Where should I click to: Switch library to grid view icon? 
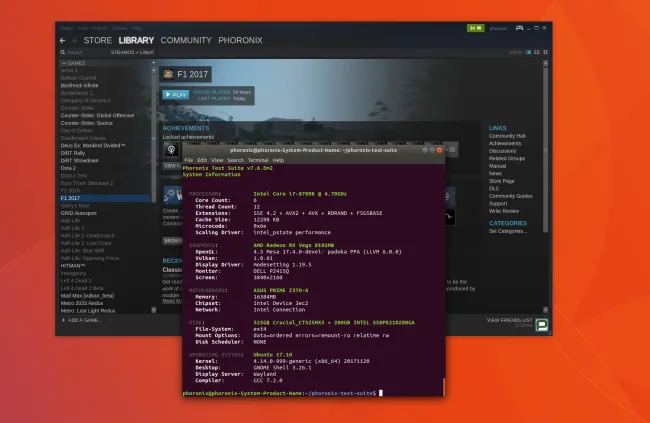tap(546, 52)
